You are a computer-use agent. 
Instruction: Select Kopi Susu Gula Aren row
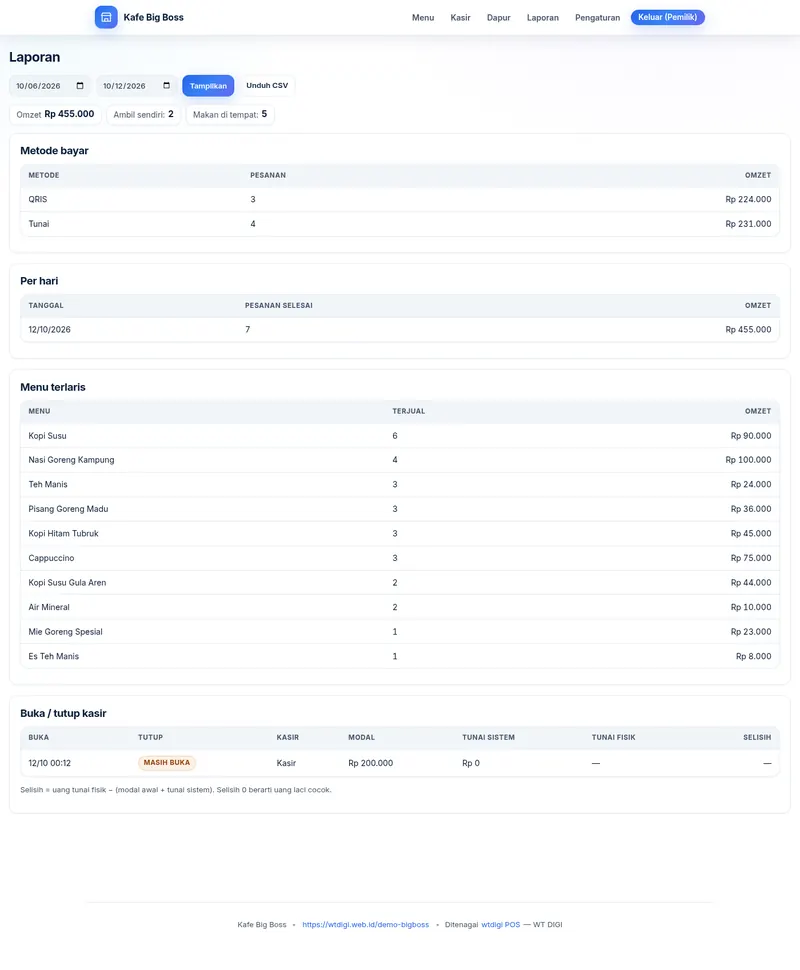(400, 583)
